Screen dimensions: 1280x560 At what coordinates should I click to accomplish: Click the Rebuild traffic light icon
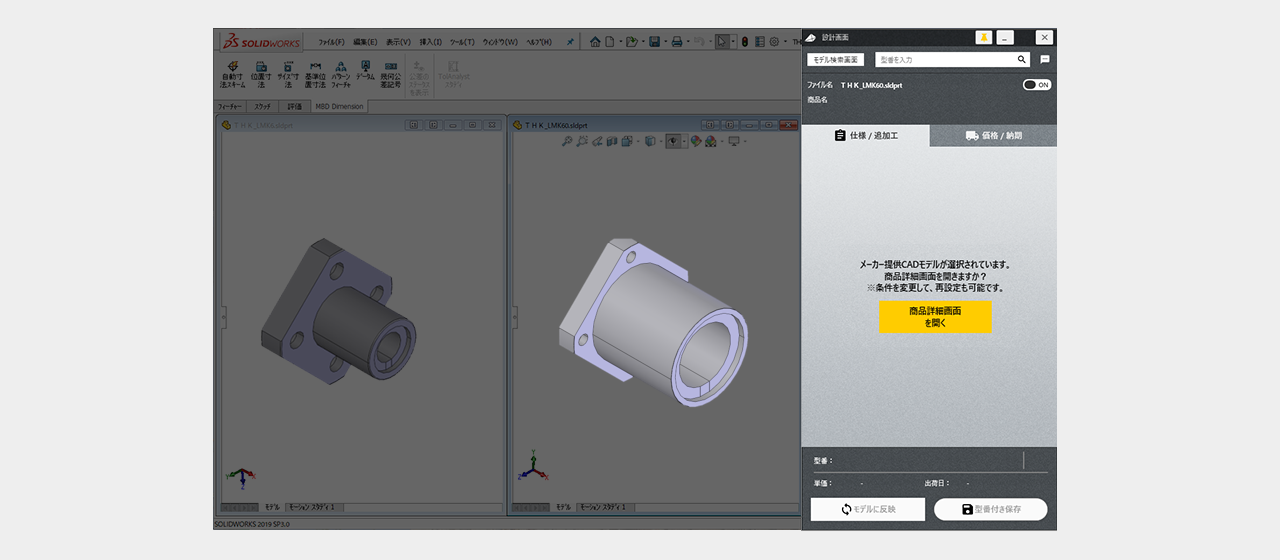(744, 42)
